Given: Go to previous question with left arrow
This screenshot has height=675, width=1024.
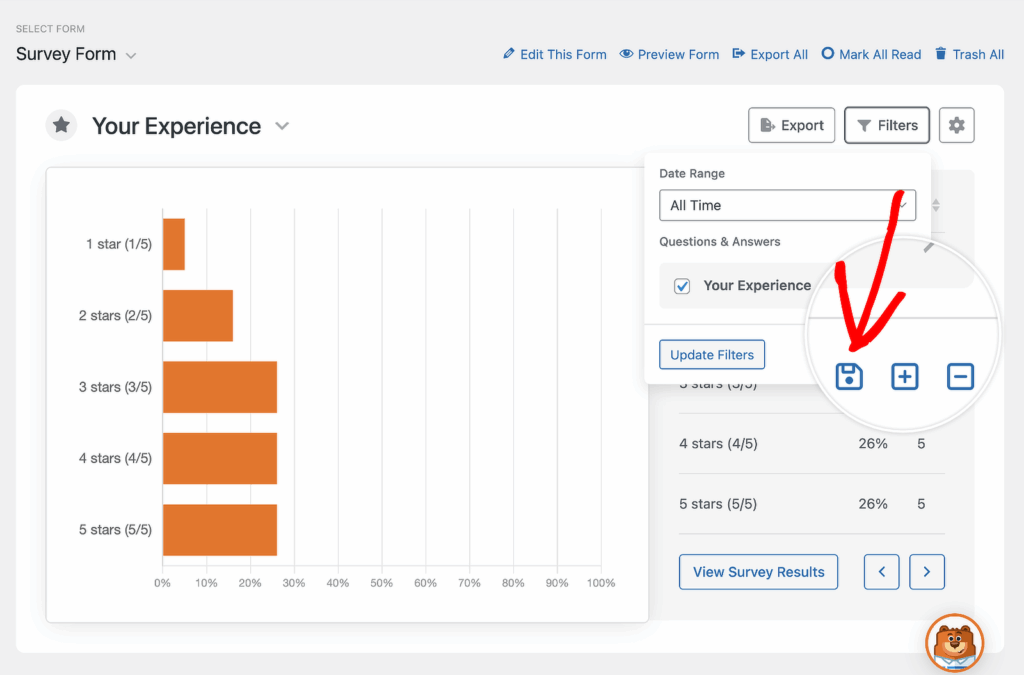Looking at the screenshot, I should pos(881,572).
